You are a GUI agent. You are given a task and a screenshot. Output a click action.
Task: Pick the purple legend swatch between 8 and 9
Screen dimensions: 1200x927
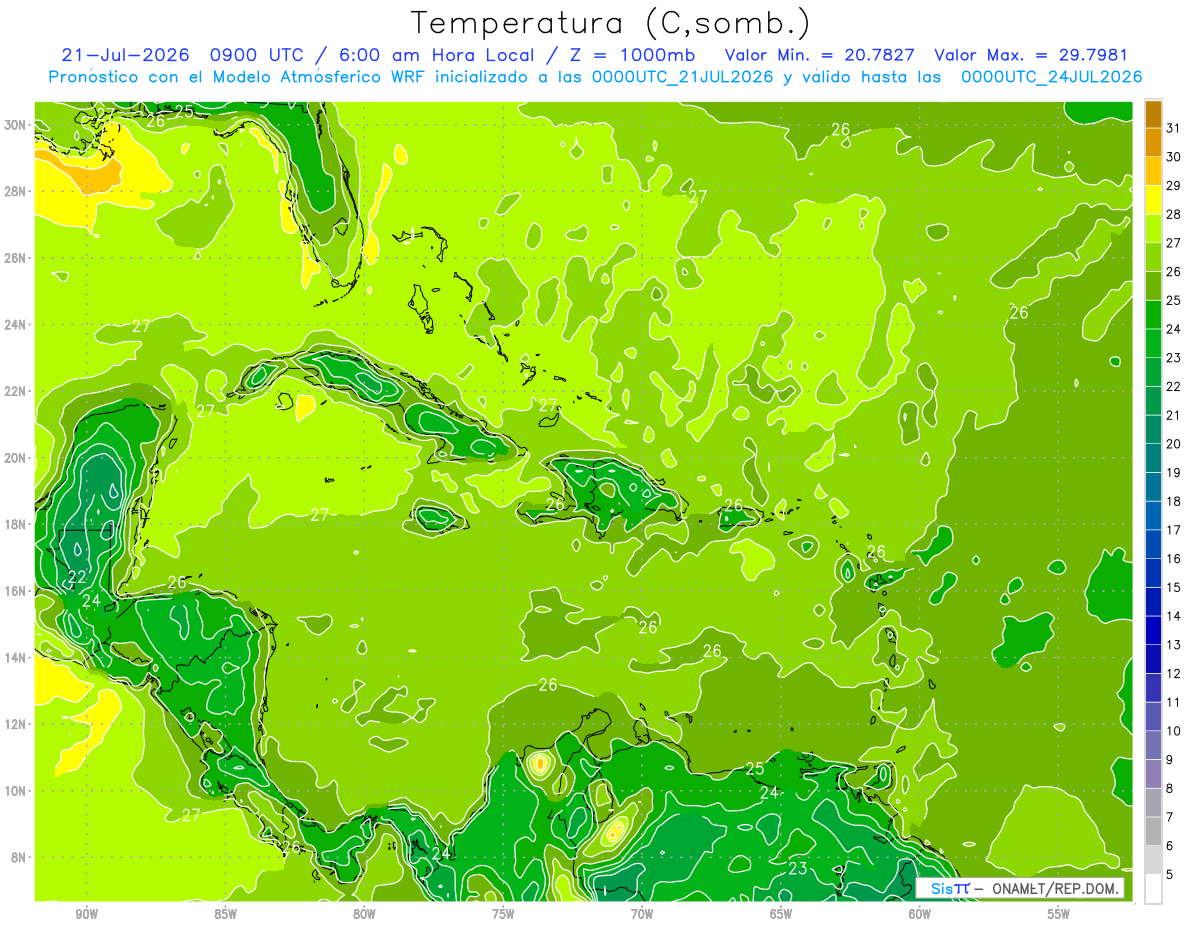[1153, 774]
